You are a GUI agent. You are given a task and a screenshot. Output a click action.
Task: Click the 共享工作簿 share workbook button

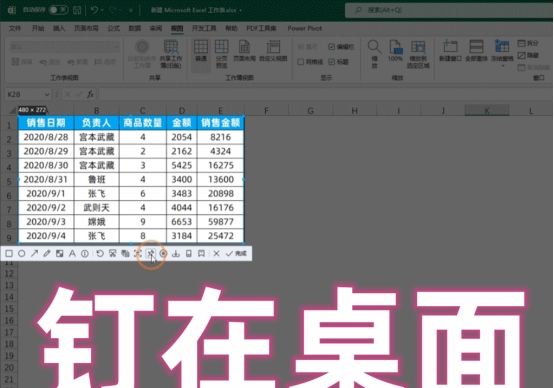[x=171, y=54]
